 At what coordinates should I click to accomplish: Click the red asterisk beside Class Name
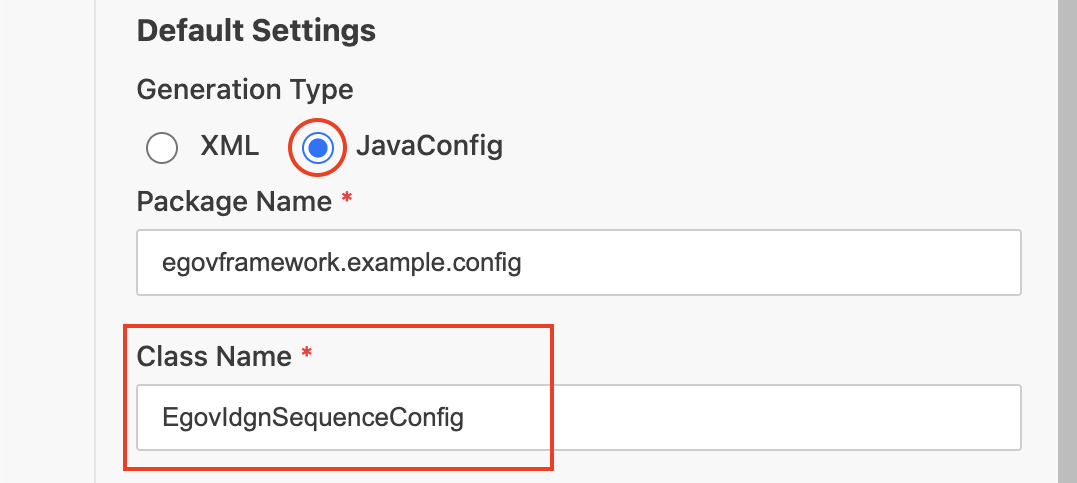click(x=307, y=353)
